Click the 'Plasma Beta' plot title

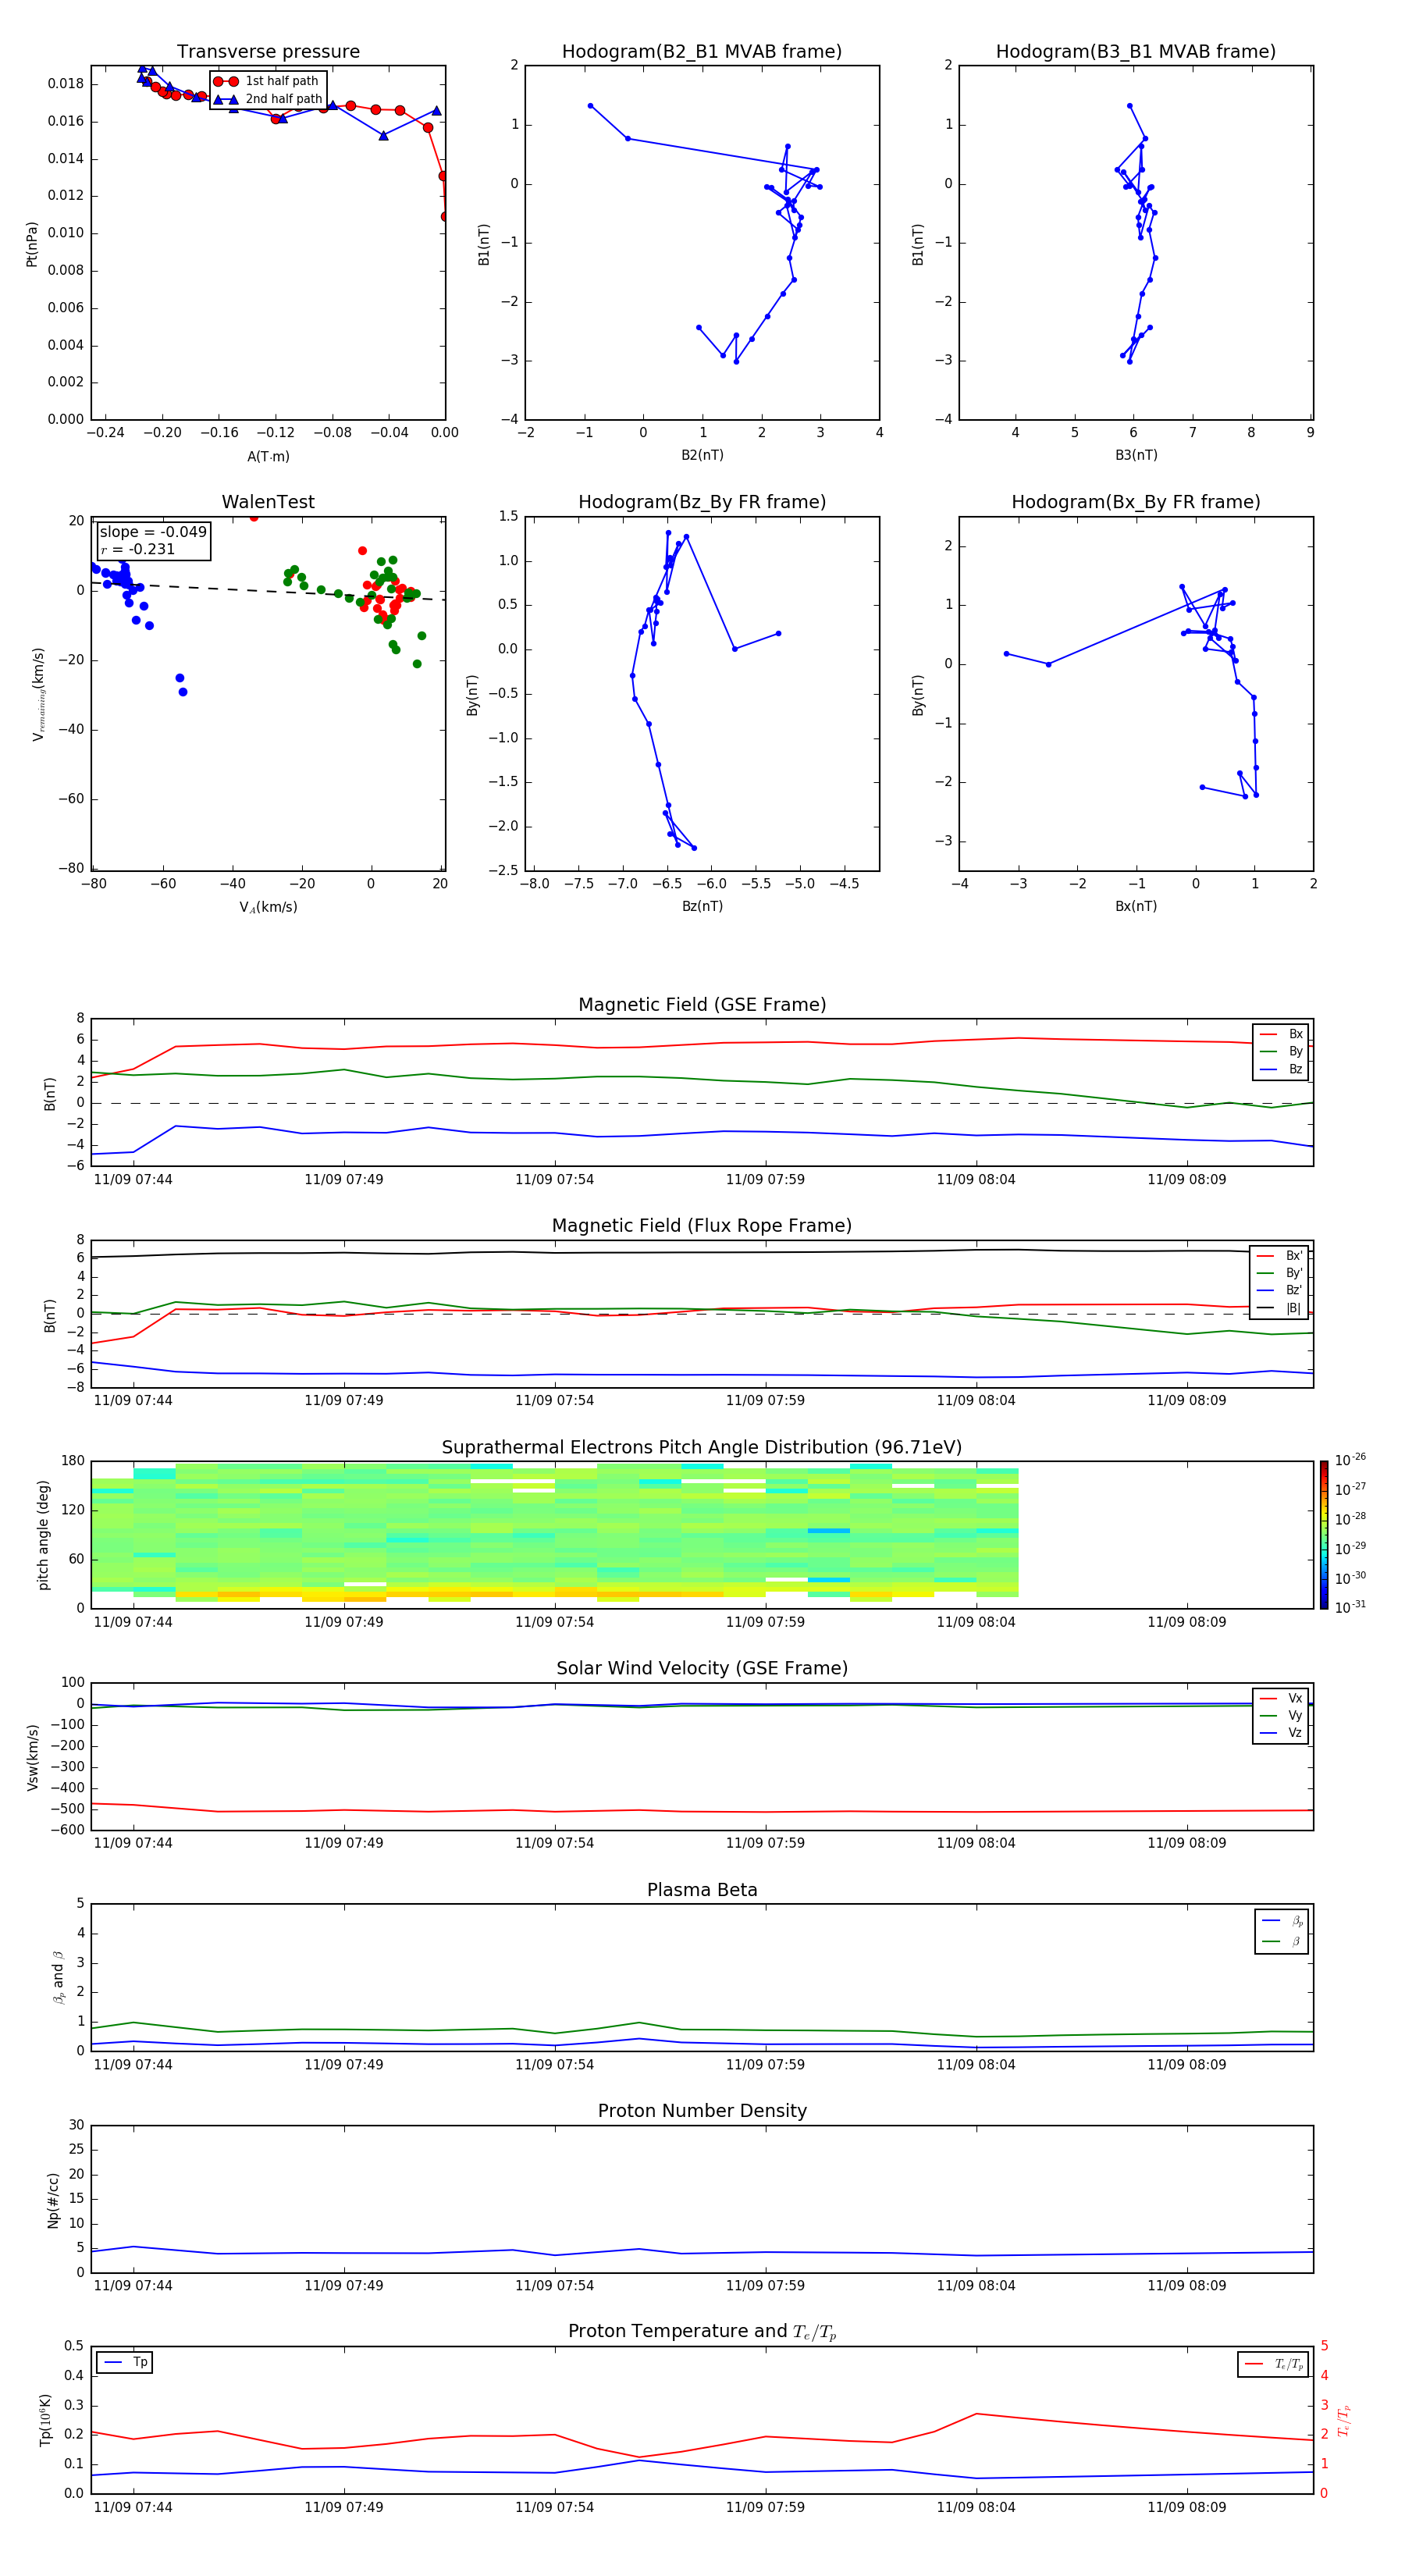point(702,1890)
